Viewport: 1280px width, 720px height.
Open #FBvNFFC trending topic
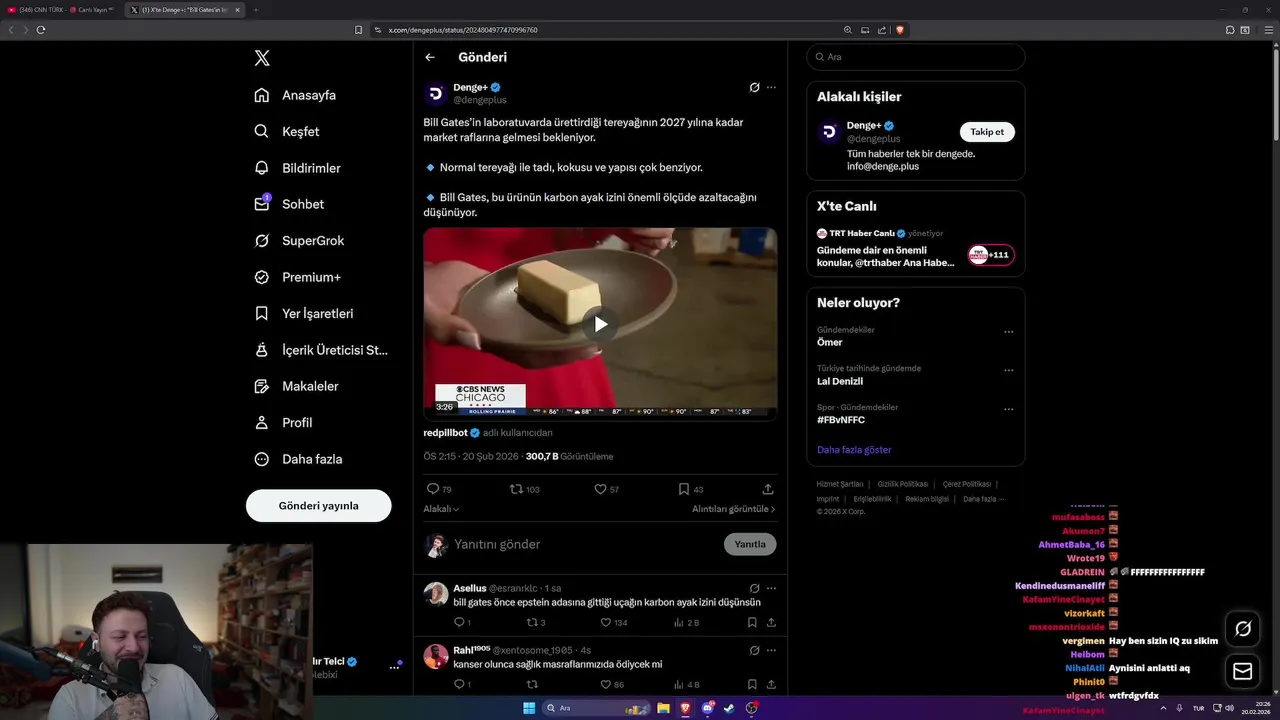pos(841,420)
